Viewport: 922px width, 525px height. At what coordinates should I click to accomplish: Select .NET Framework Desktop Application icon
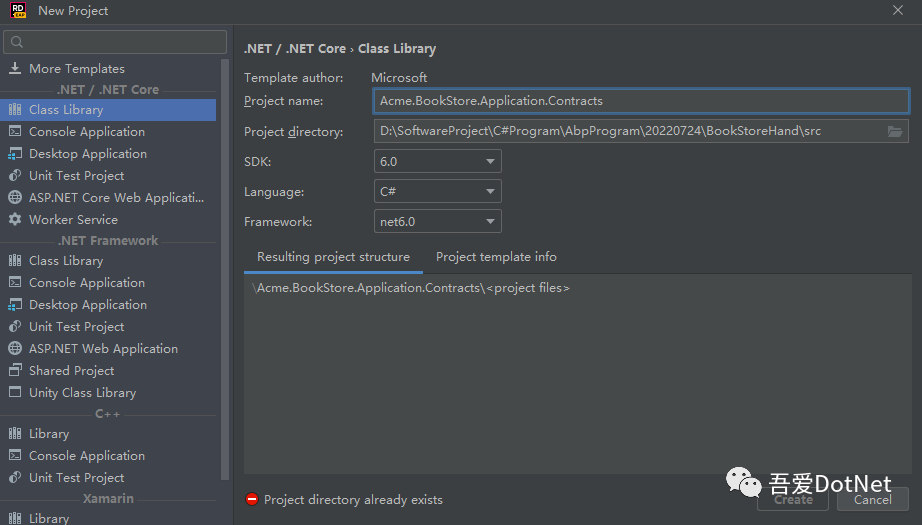click(15, 305)
